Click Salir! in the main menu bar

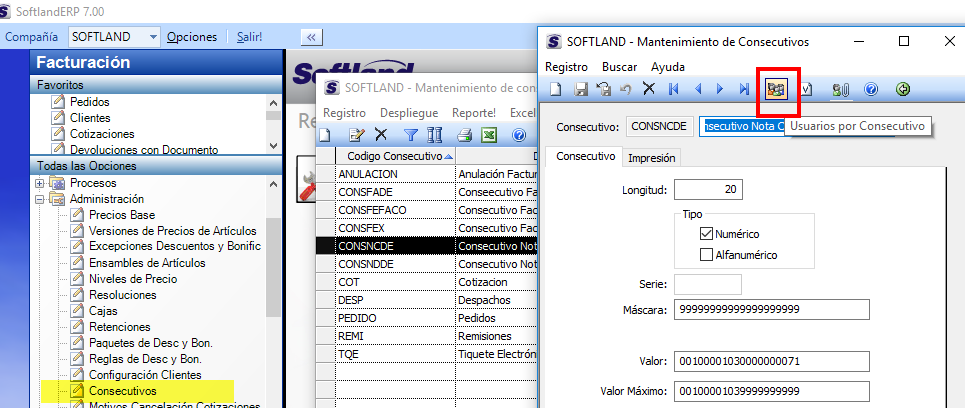[249, 37]
